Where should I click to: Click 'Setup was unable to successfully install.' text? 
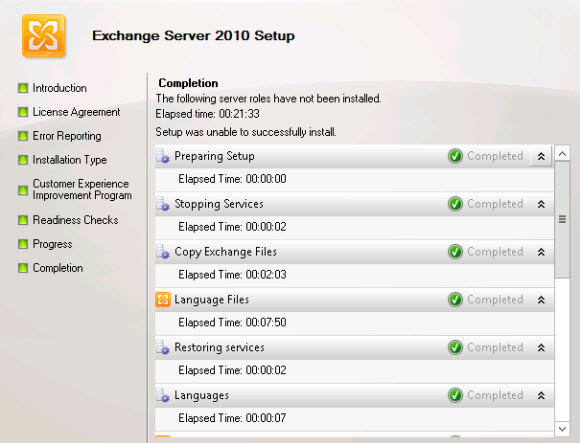pyautogui.click(x=246, y=132)
